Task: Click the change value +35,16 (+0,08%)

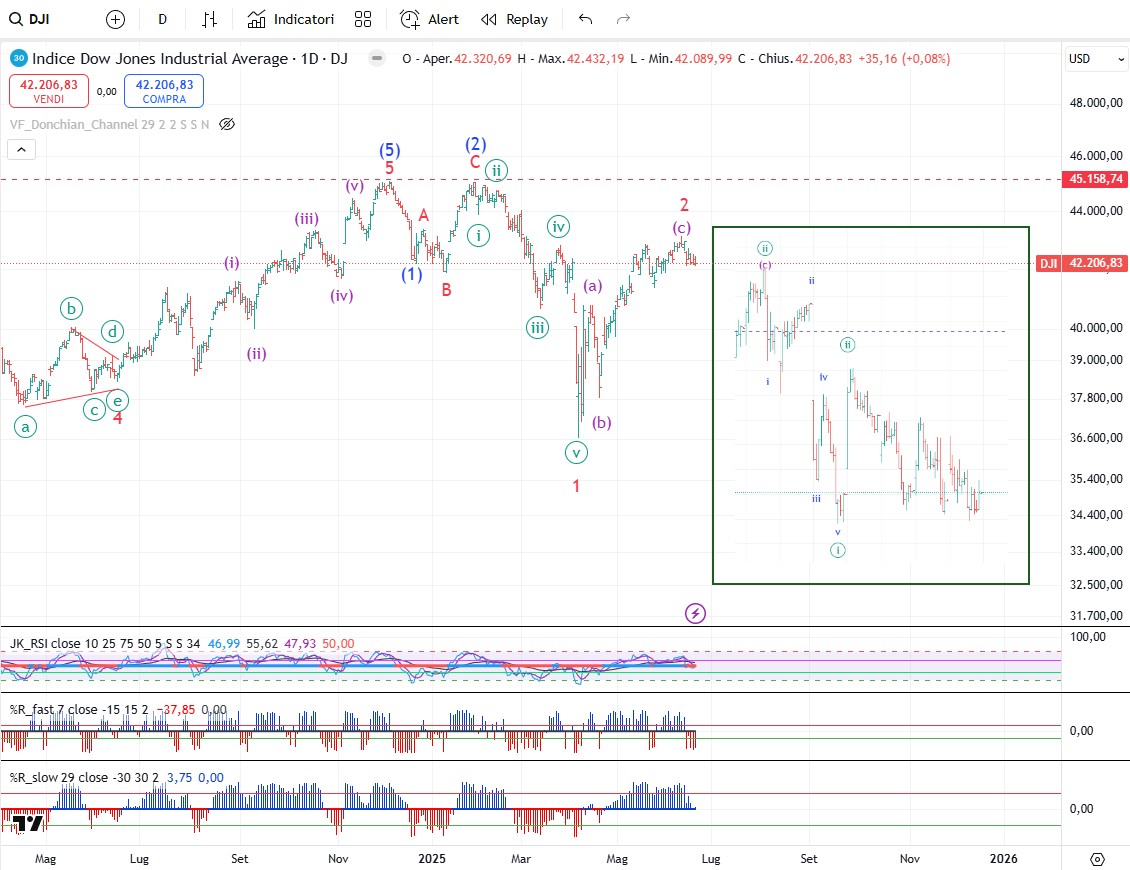Action: point(904,58)
